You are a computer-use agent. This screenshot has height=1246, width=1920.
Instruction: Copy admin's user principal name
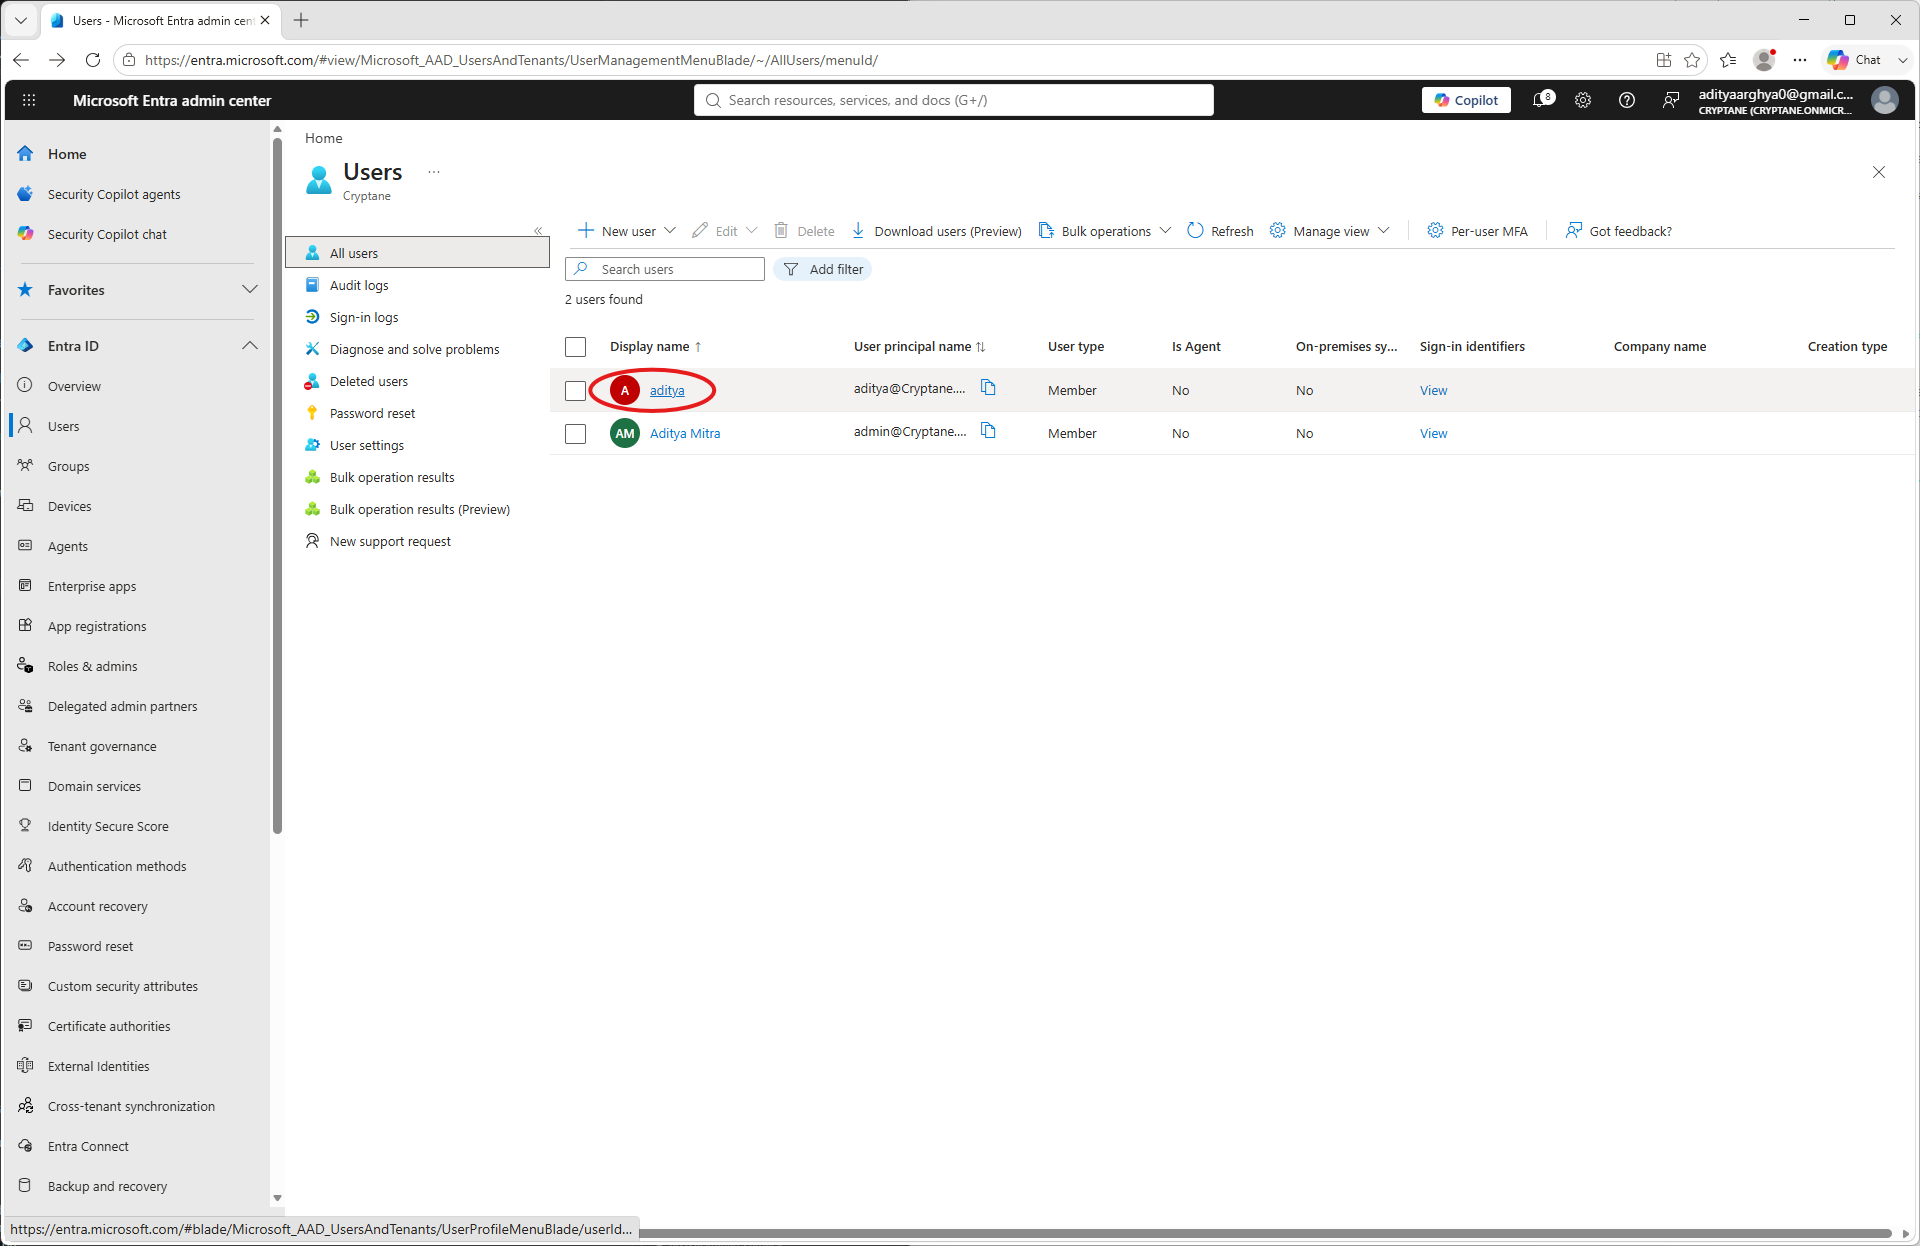[988, 431]
